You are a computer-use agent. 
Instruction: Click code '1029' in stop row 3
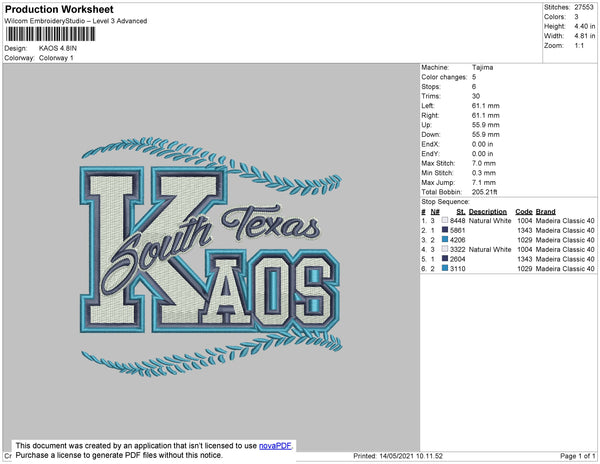[x=525, y=240]
